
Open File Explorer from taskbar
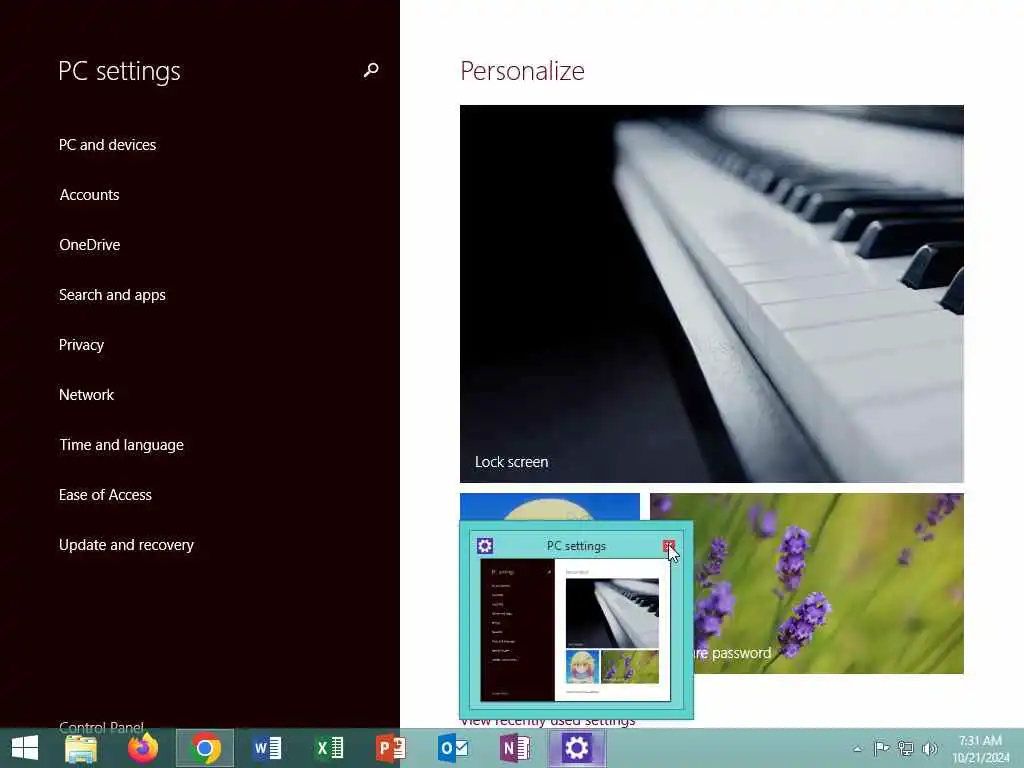(81, 748)
